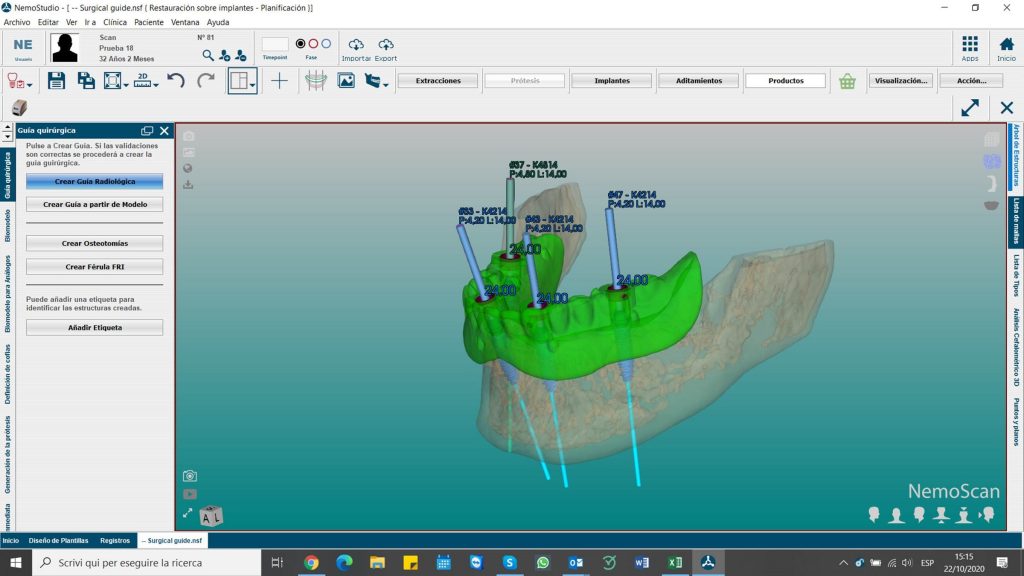The image size is (1024, 576).
Task: Open the patient photo thumbnail
Action: (65, 48)
